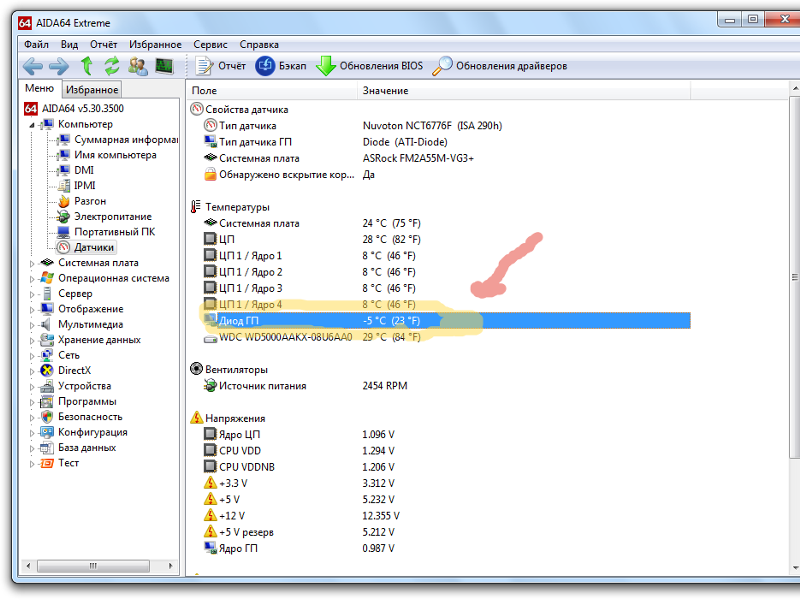Screen dimensions: 800x600
Task: Click the Программы tree icon
Action: coord(47,402)
